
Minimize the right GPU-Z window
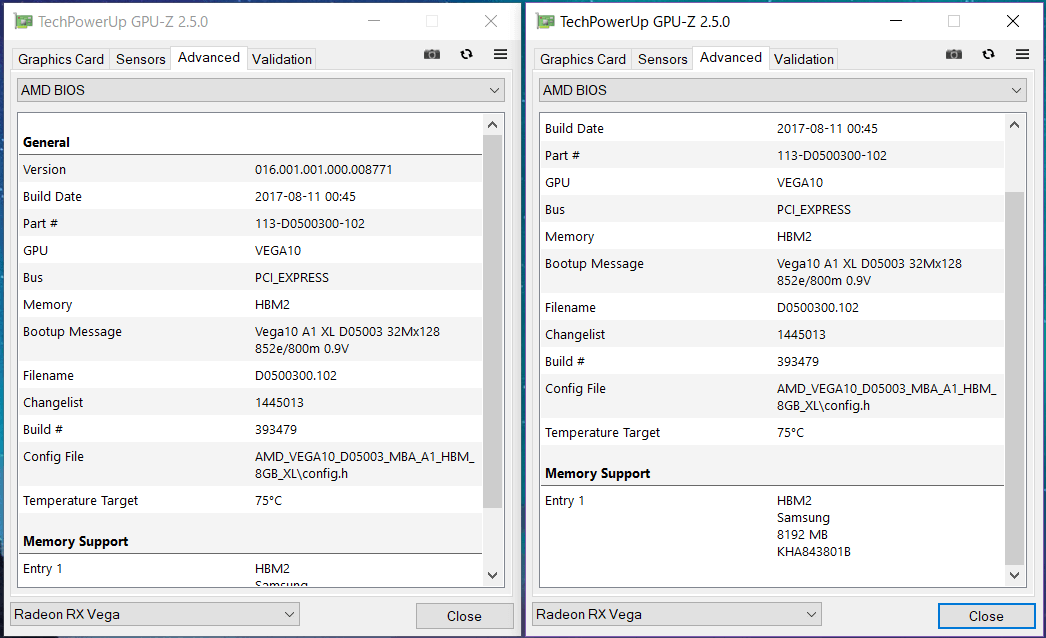click(896, 21)
